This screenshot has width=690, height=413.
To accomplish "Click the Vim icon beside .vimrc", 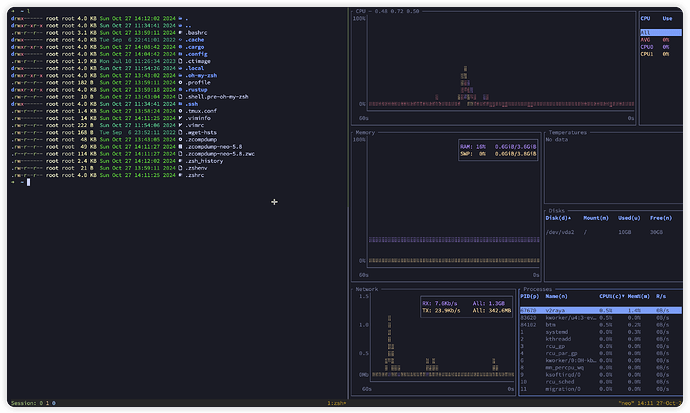I will [x=180, y=125].
